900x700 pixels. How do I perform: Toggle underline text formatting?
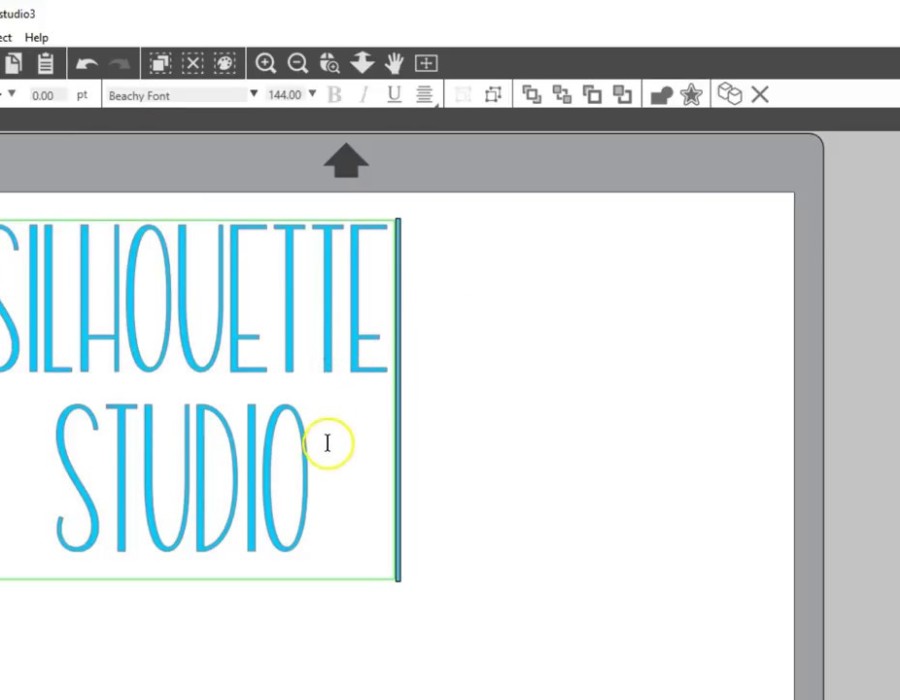pos(394,95)
